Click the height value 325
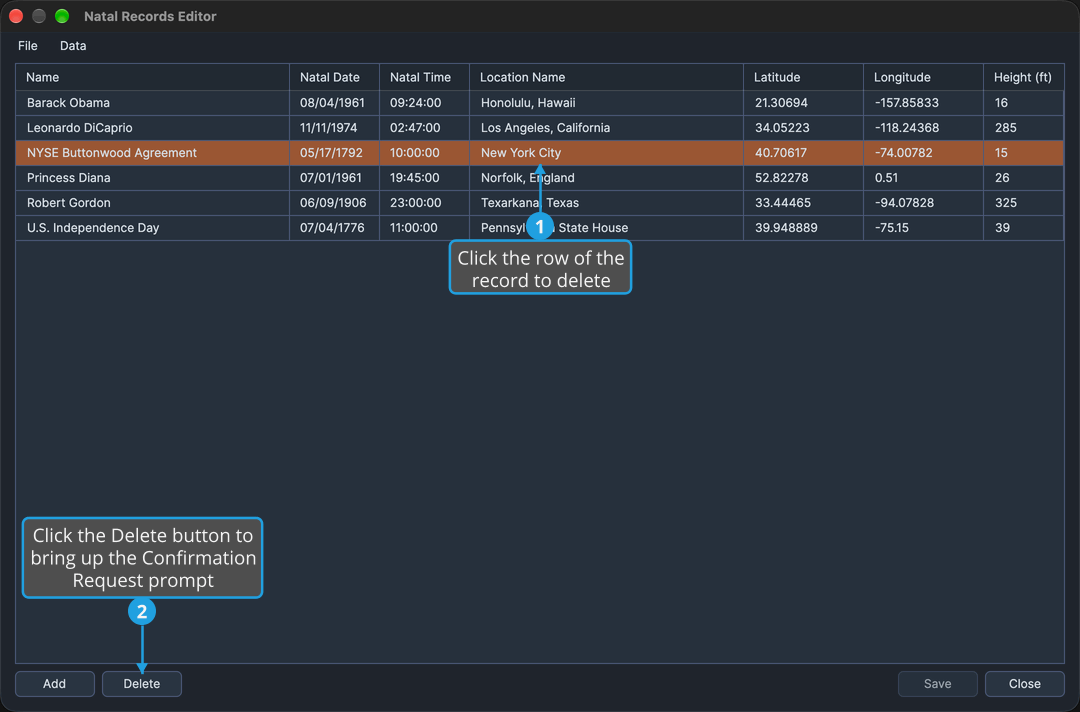 coord(1024,203)
